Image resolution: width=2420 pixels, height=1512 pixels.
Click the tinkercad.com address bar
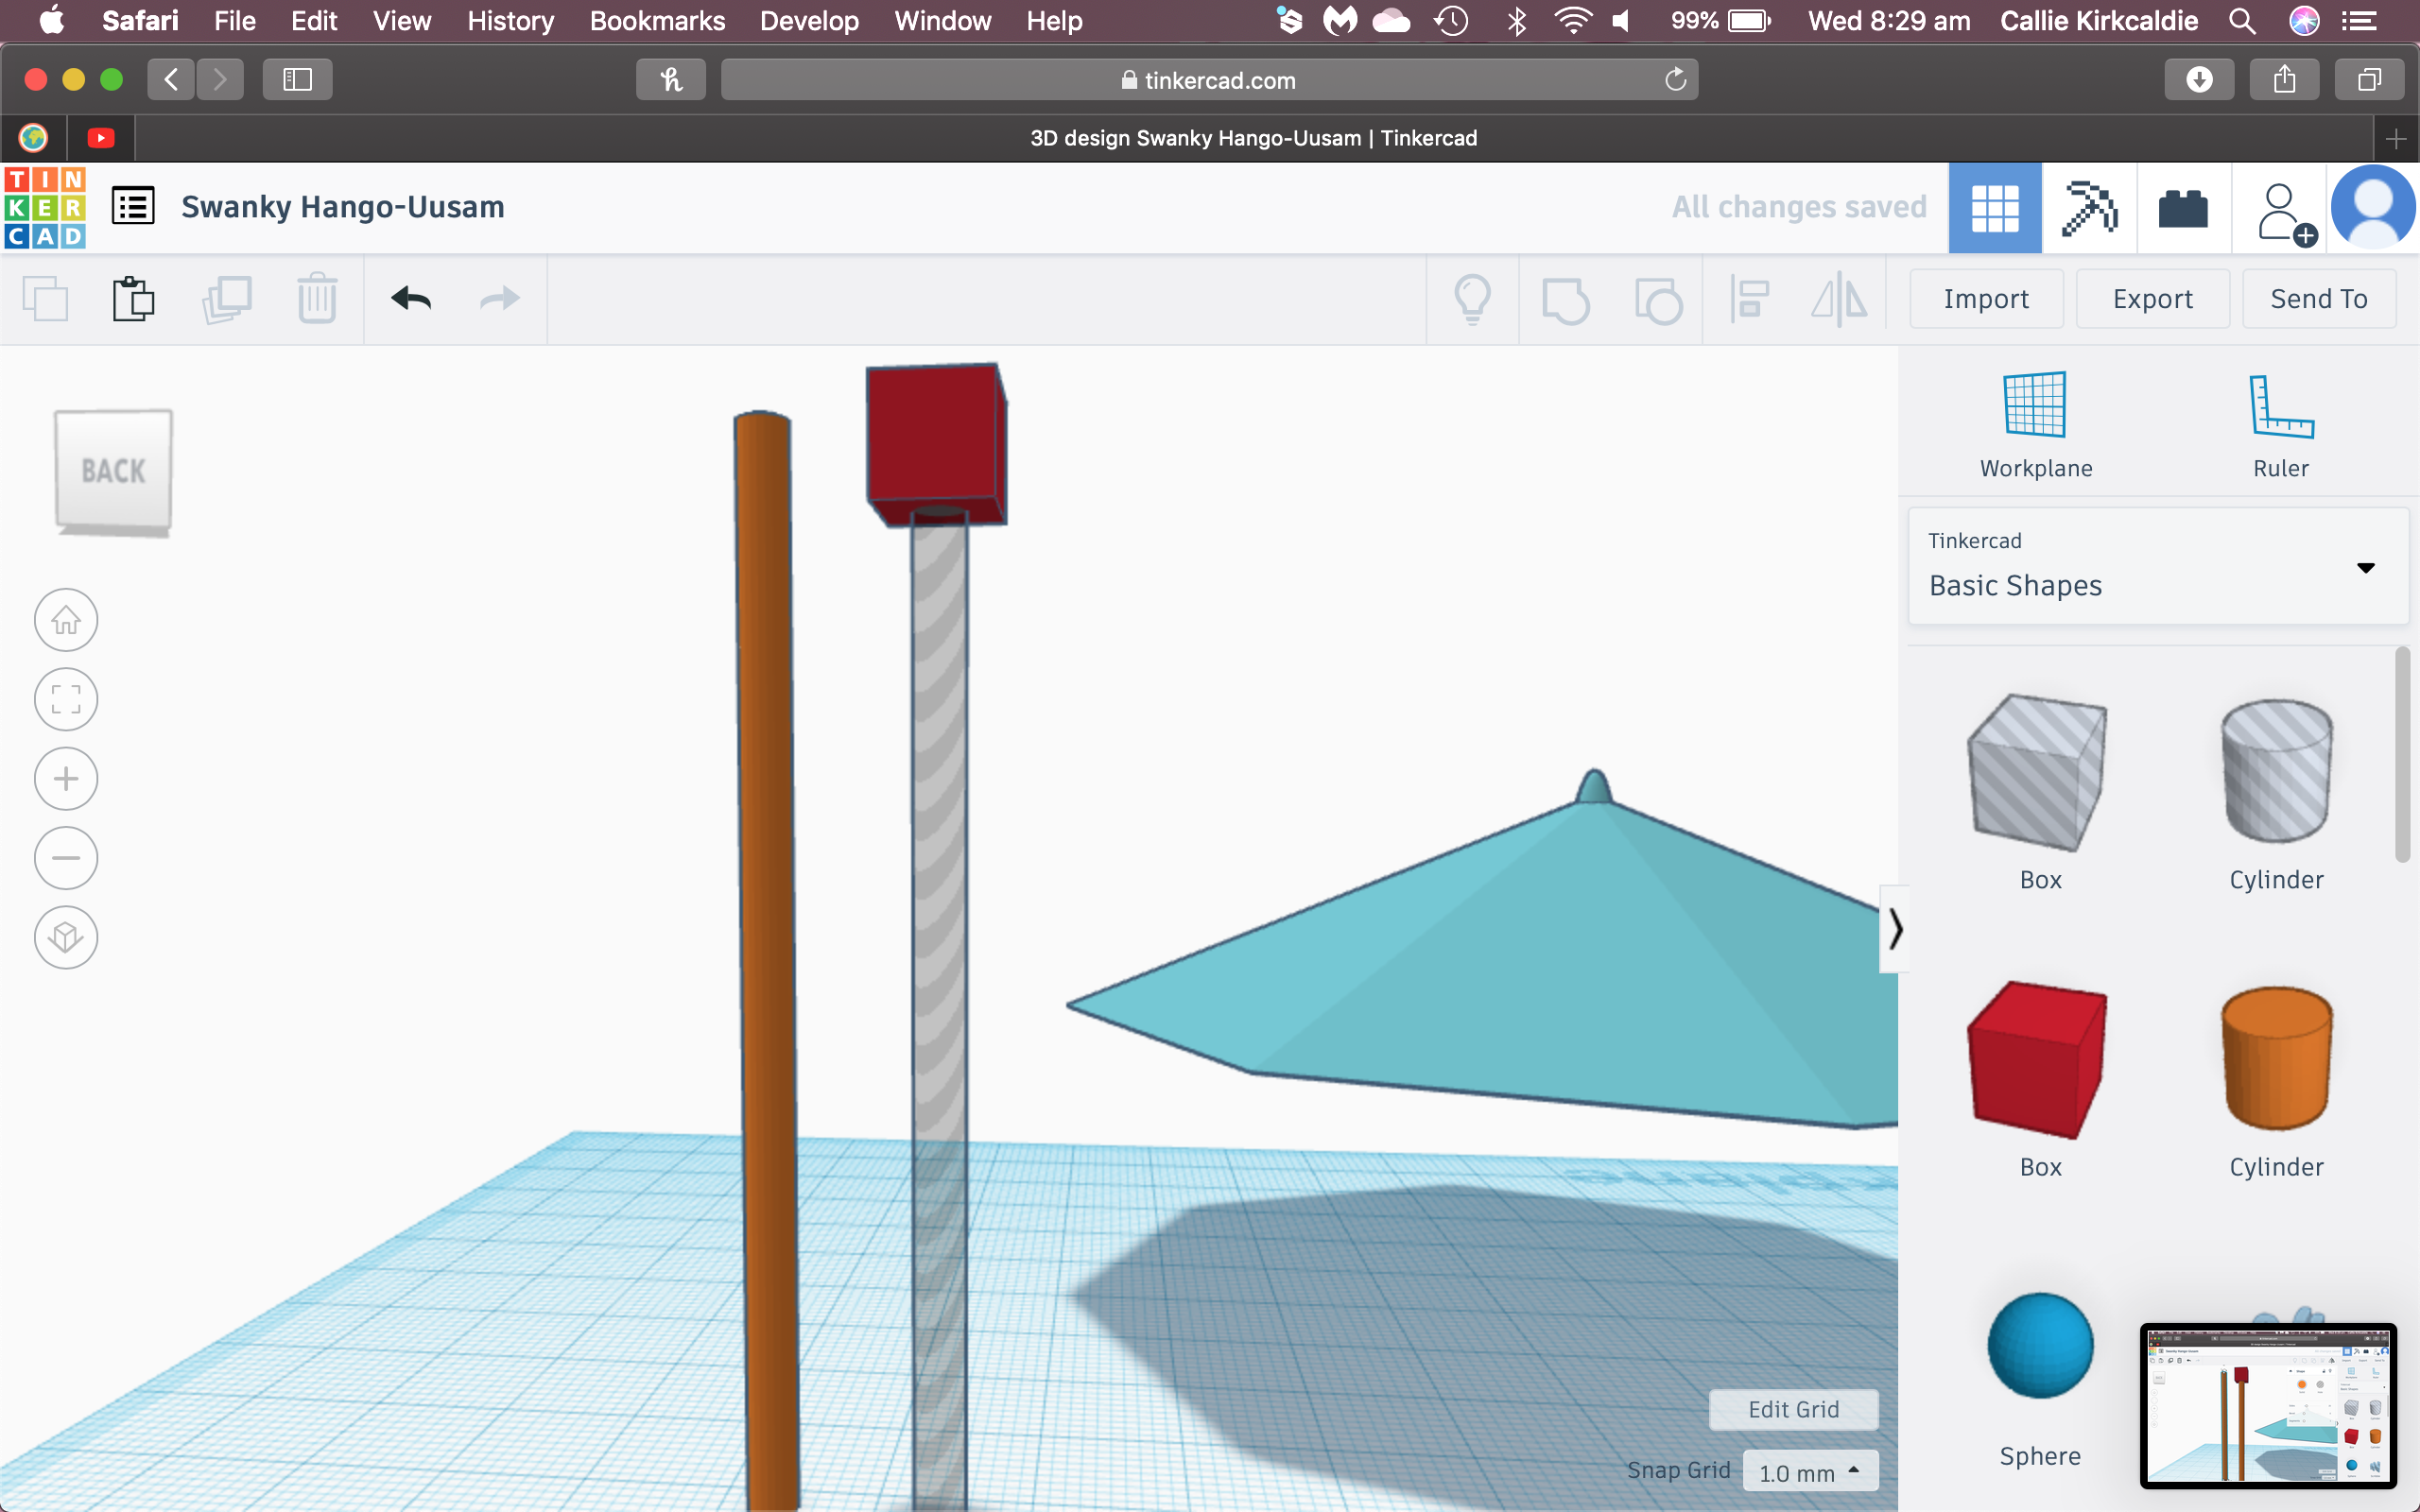(x=1209, y=80)
